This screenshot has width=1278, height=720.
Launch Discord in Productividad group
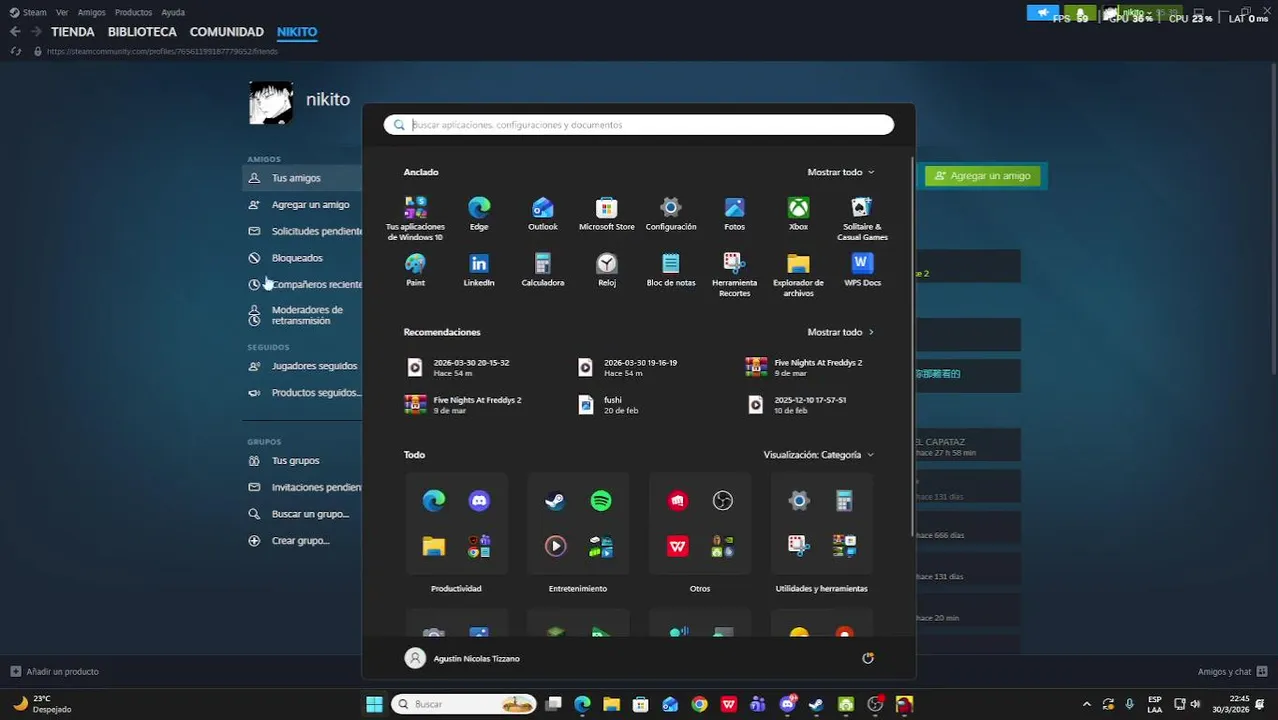point(479,501)
